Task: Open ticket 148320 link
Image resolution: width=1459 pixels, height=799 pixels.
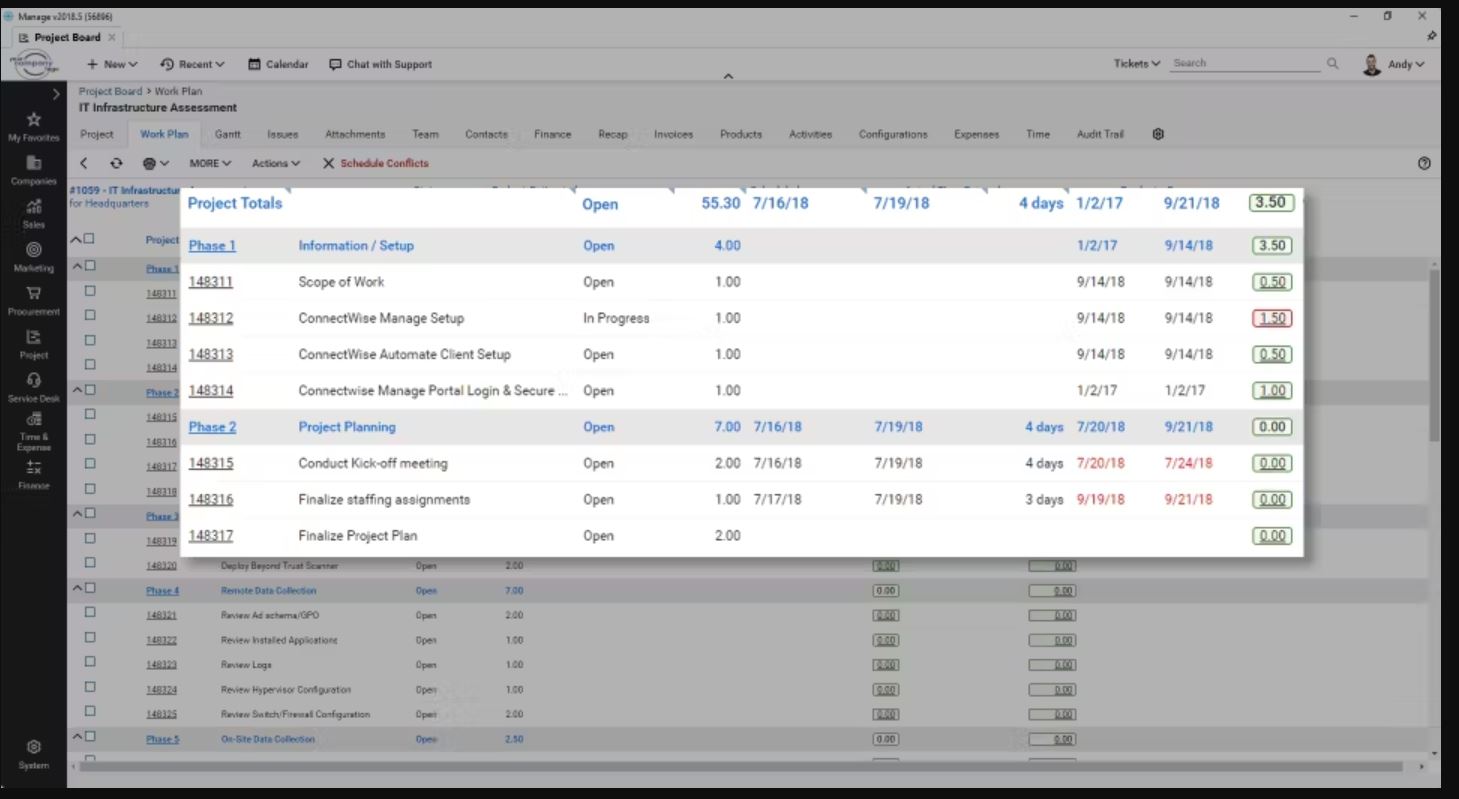Action: [x=161, y=566]
